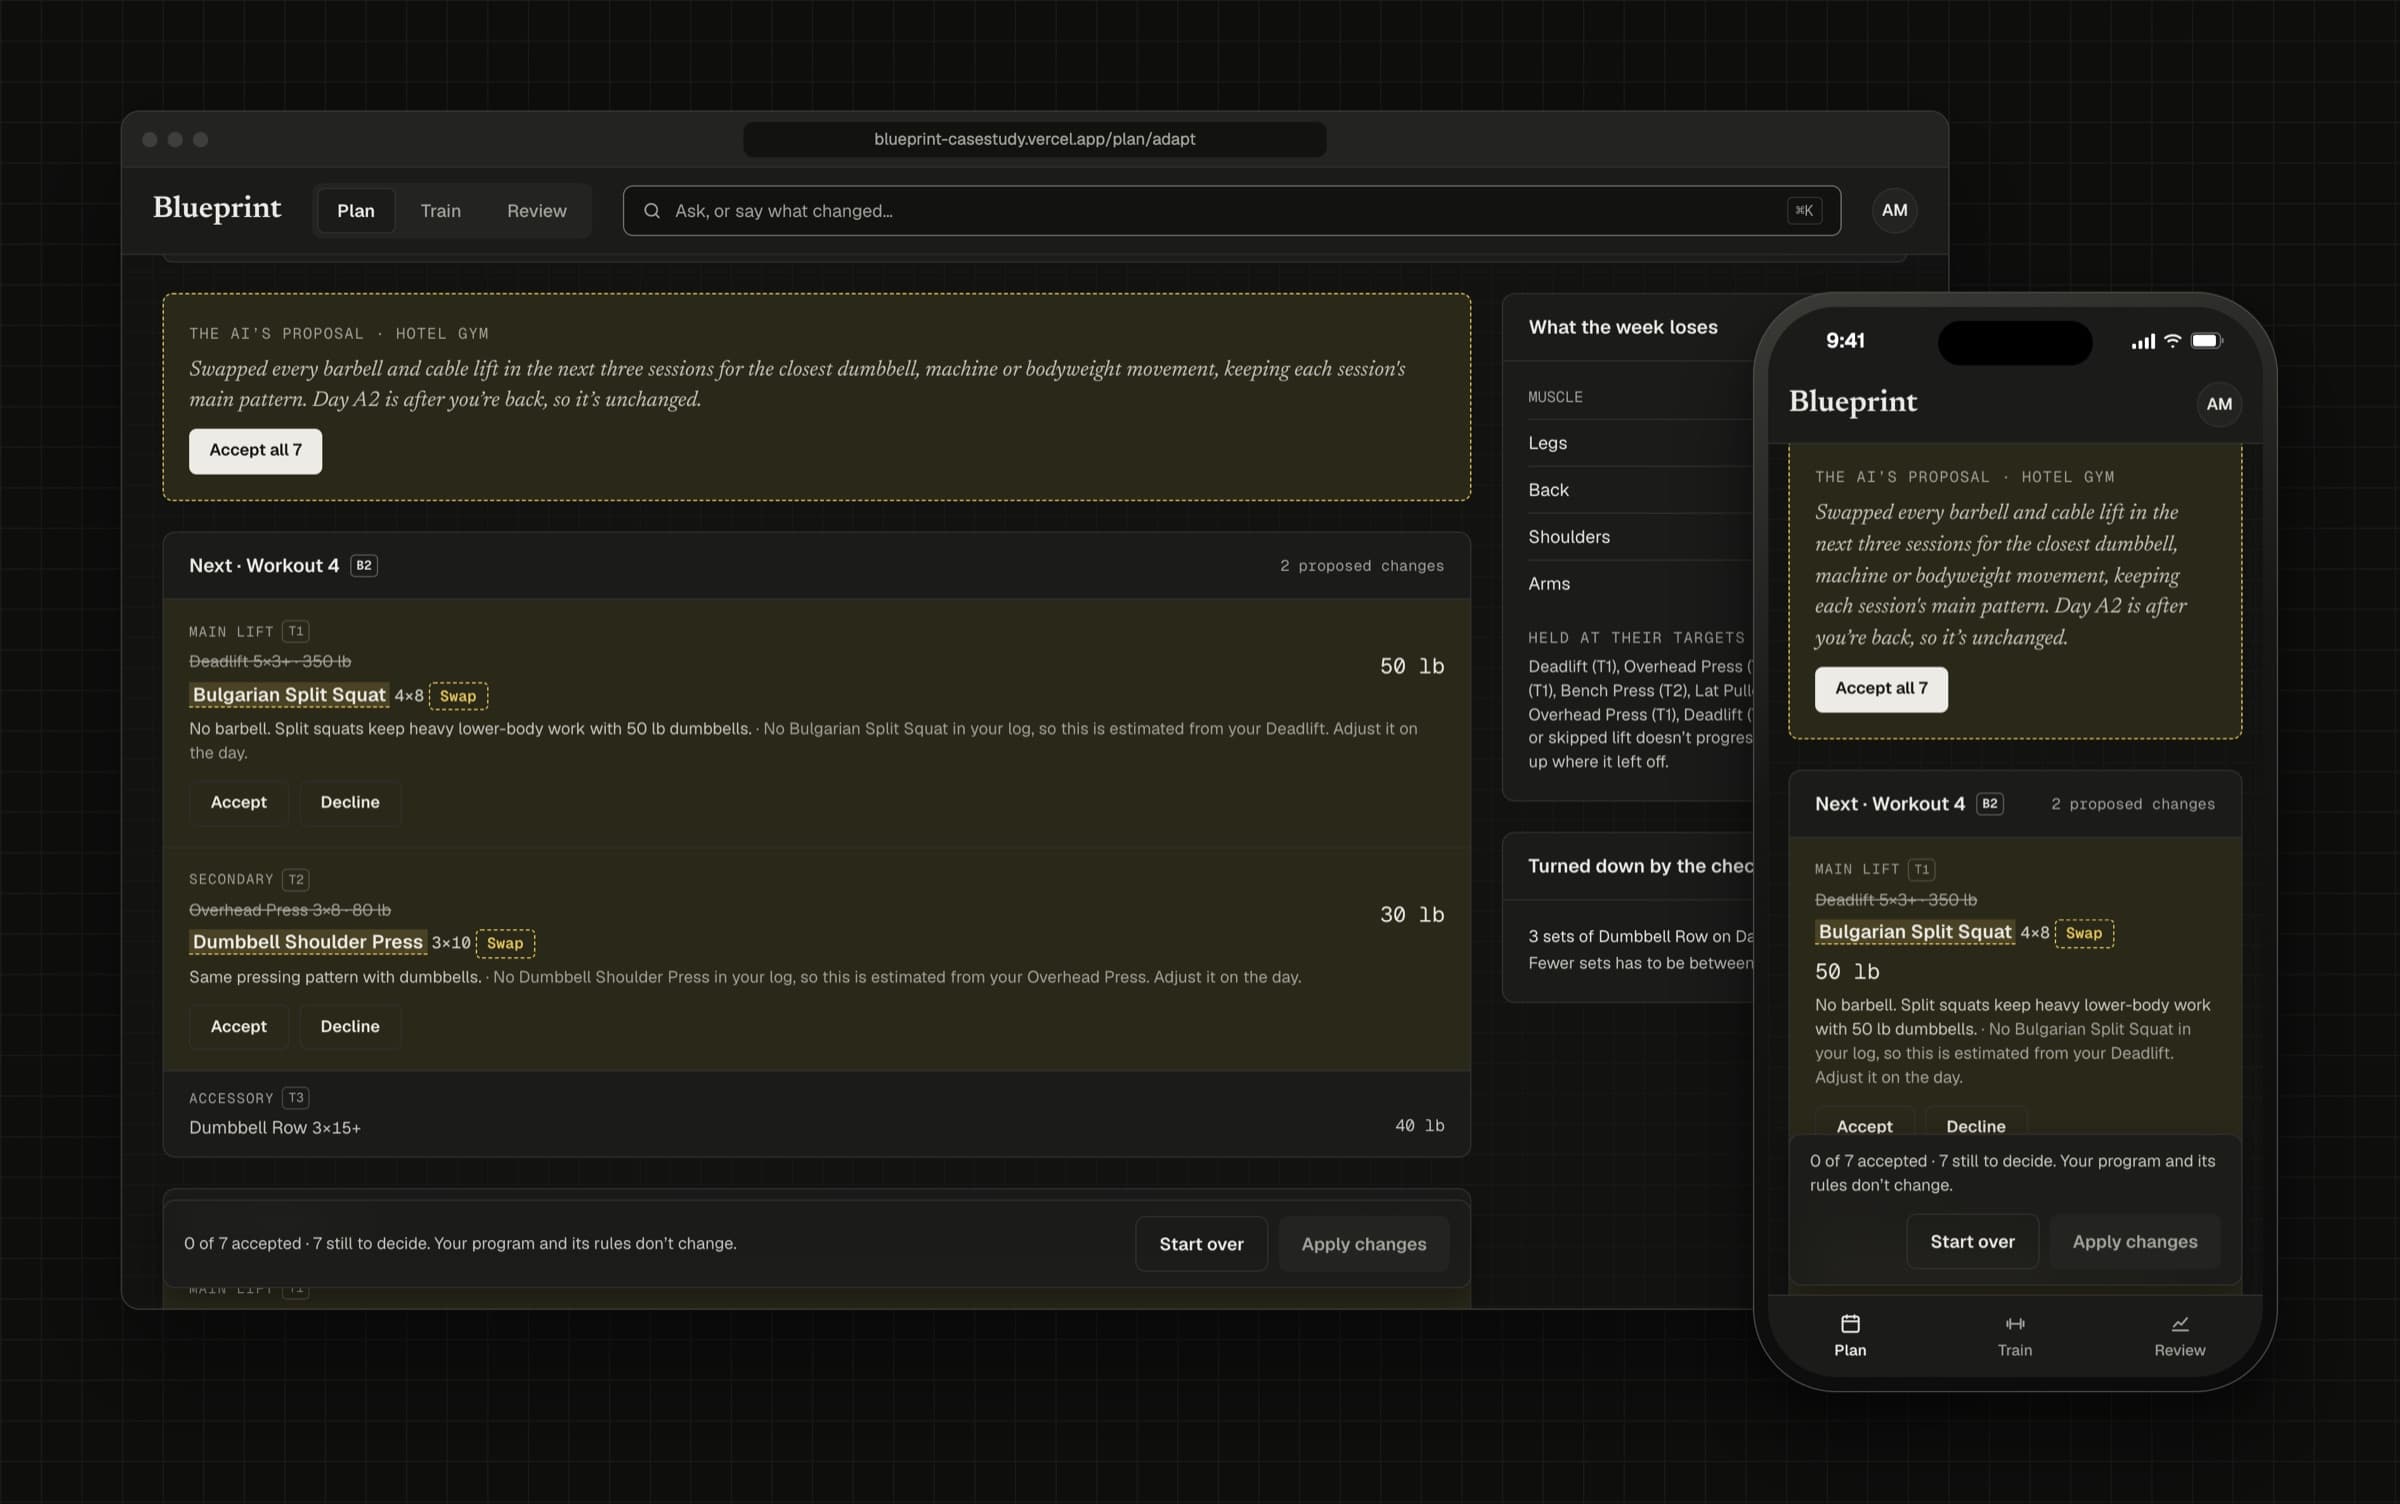Click Start over in the desktop footer bar

coord(1201,1244)
